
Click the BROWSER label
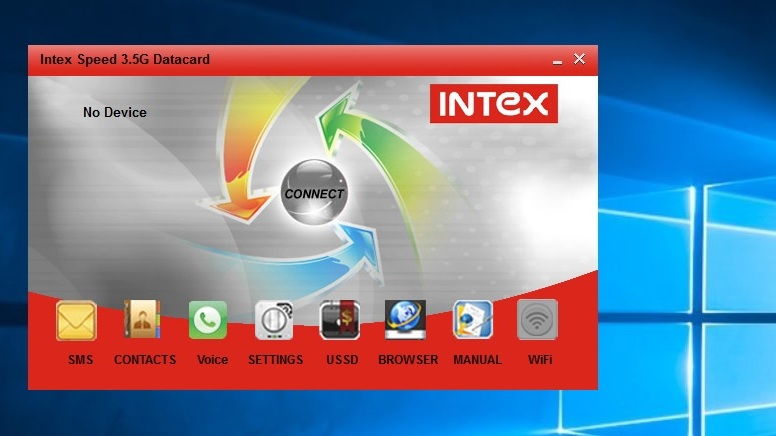(x=408, y=360)
